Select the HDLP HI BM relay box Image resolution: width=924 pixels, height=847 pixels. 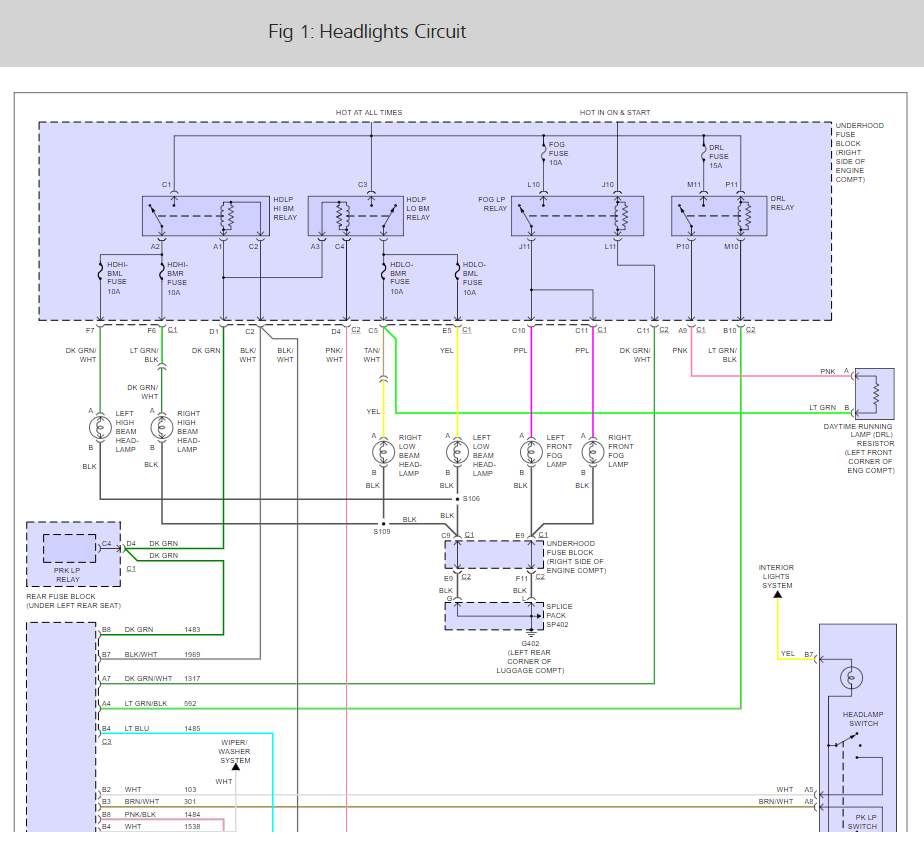tap(206, 216)
